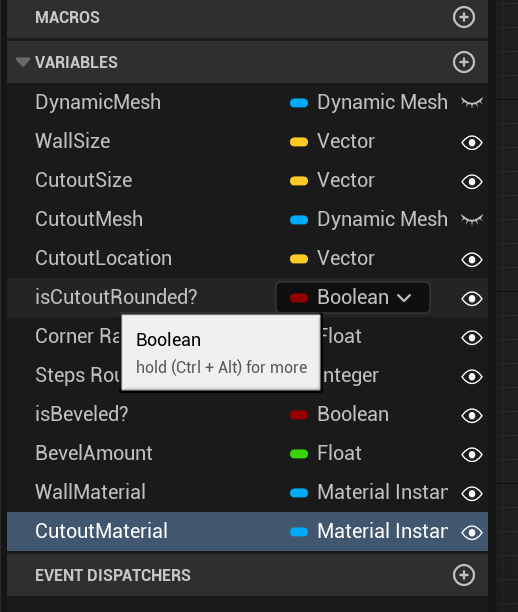Toggle CutoutMesh closed eye visibility
518x612 pixels.
[472, 219]
